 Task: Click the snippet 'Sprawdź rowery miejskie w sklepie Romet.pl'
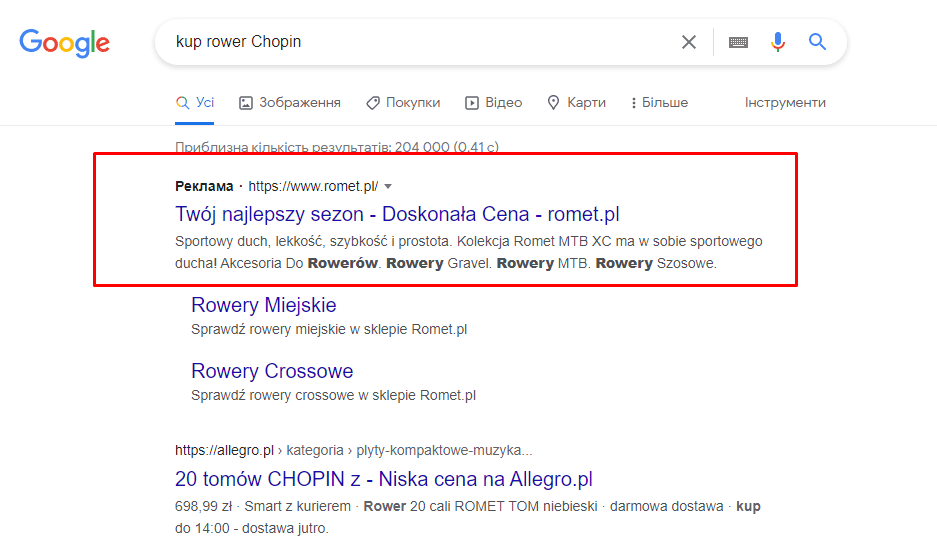[x=329, y=329]
